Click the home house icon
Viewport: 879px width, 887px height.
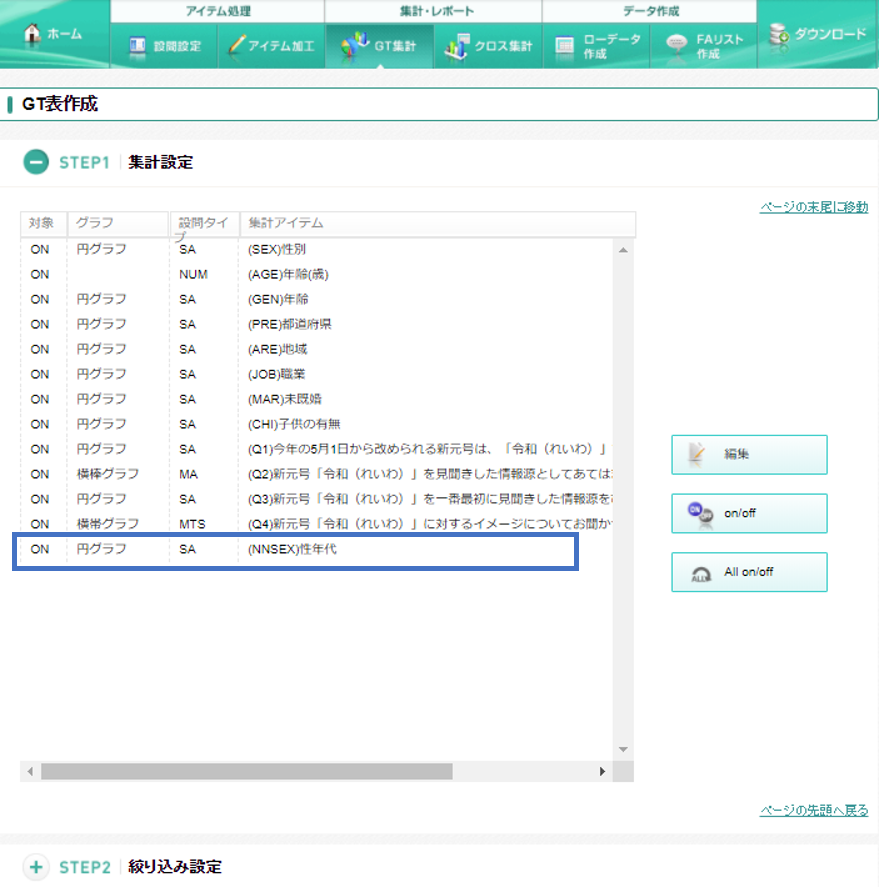tap(32, 34)
